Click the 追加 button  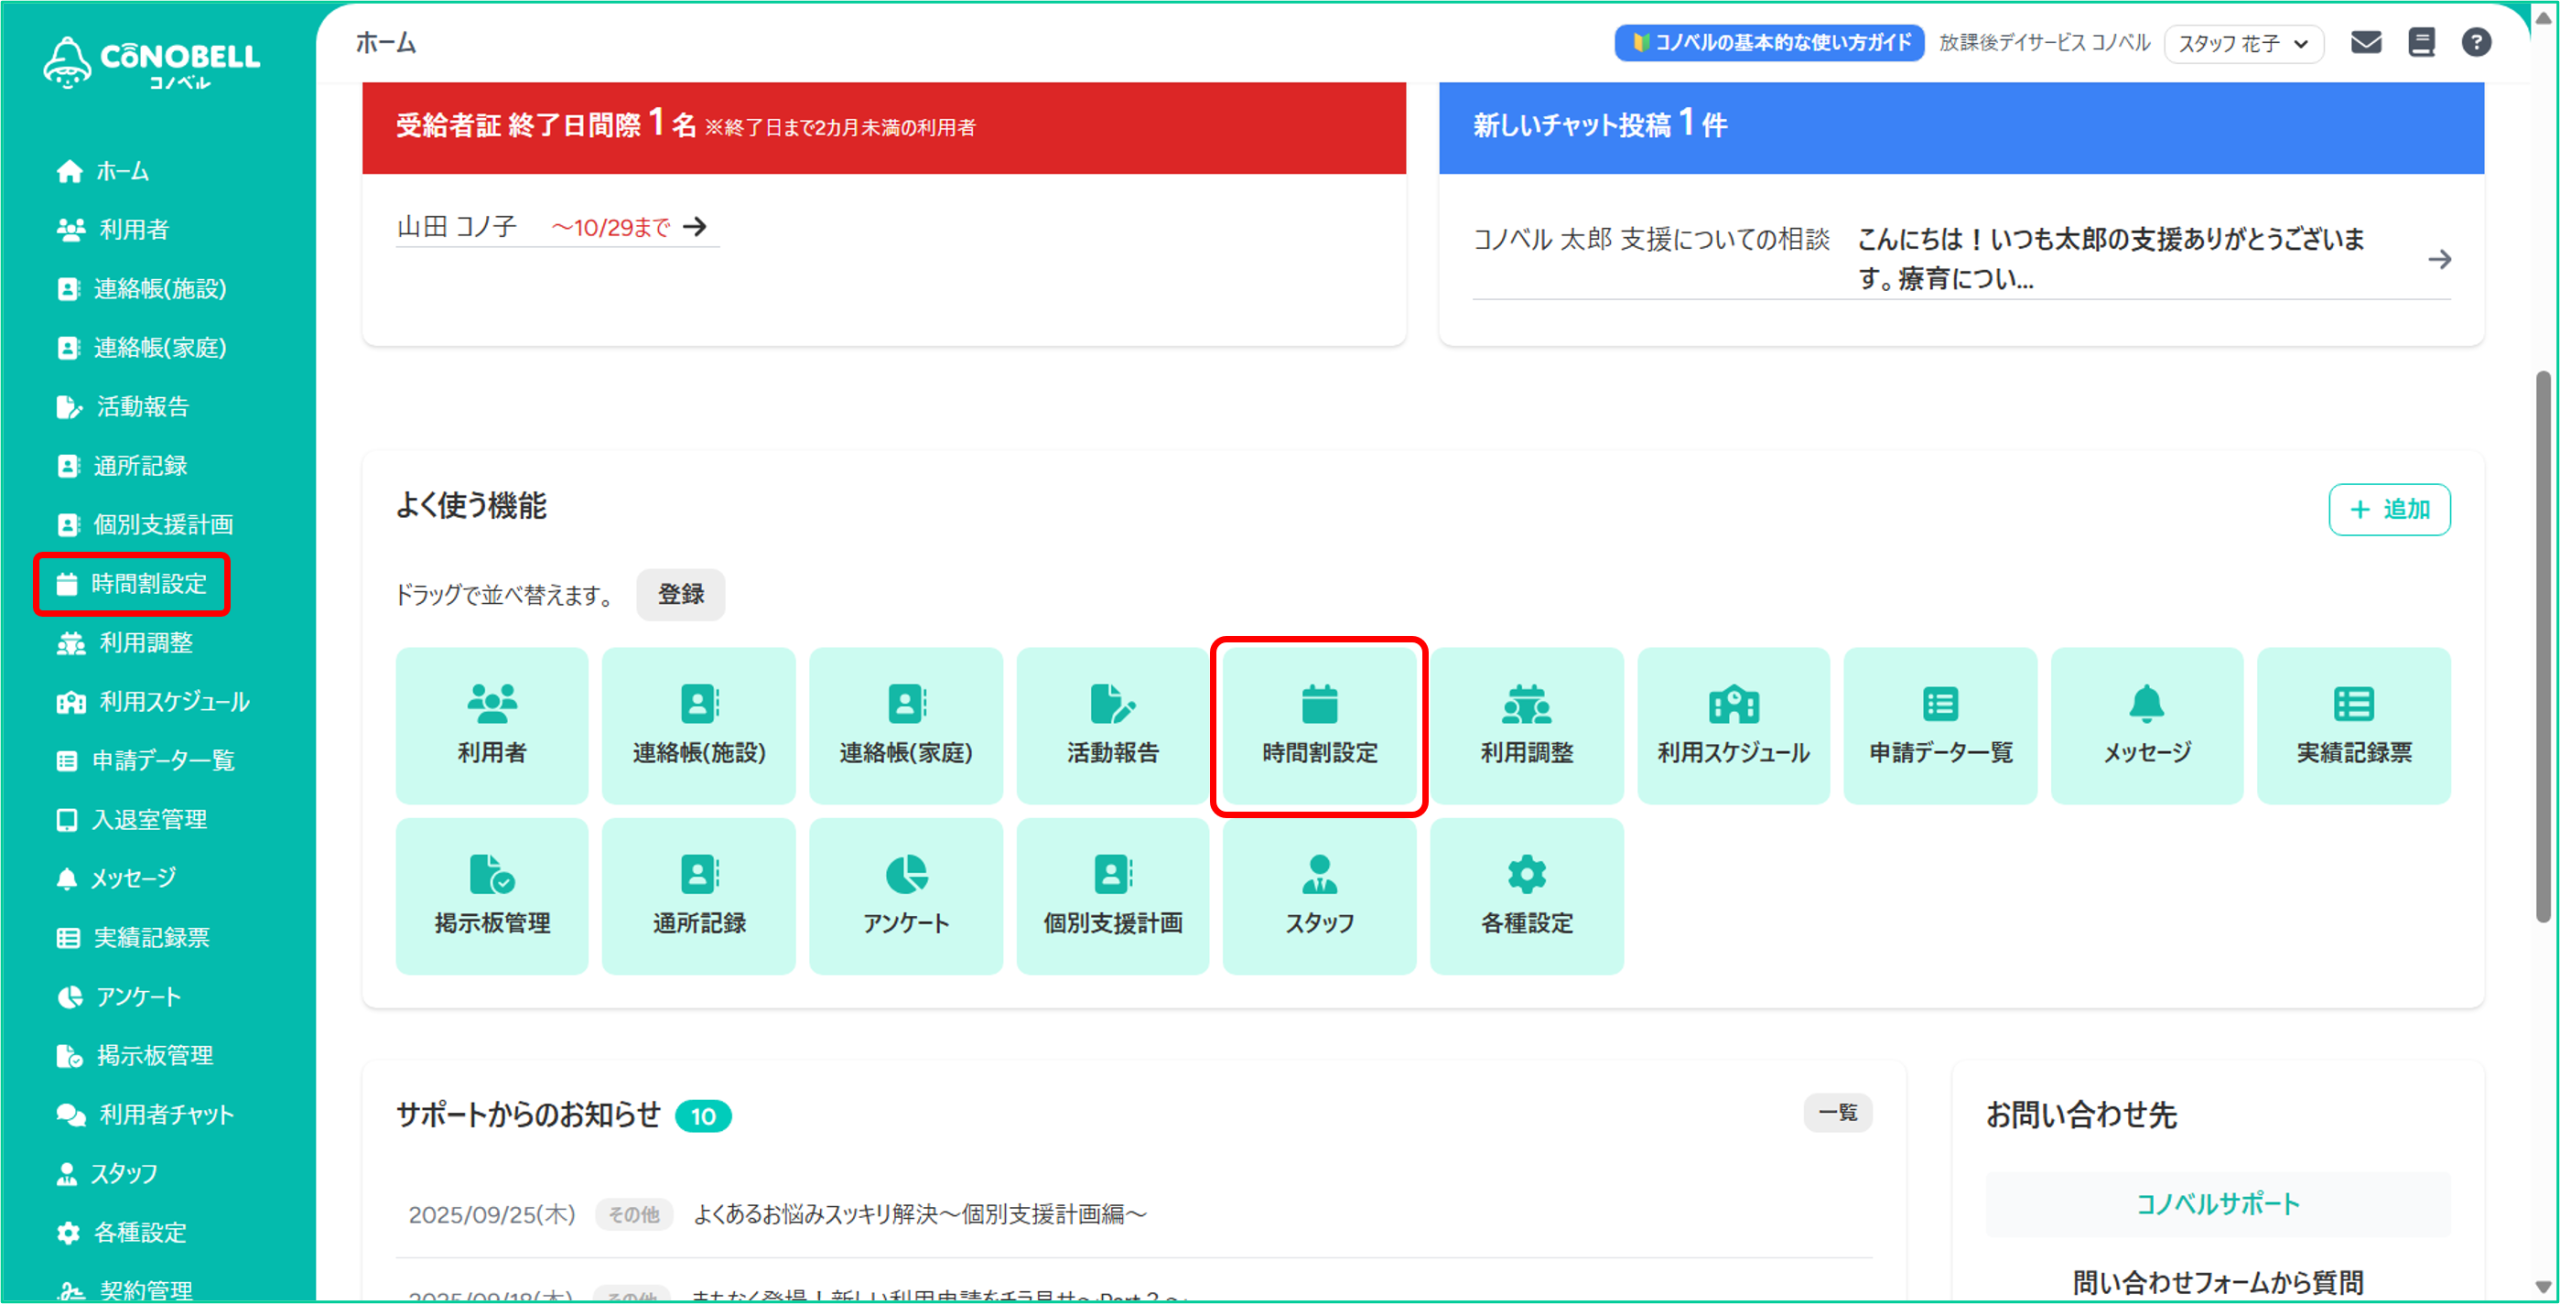pyautogui.click(x=2389, y=510)
